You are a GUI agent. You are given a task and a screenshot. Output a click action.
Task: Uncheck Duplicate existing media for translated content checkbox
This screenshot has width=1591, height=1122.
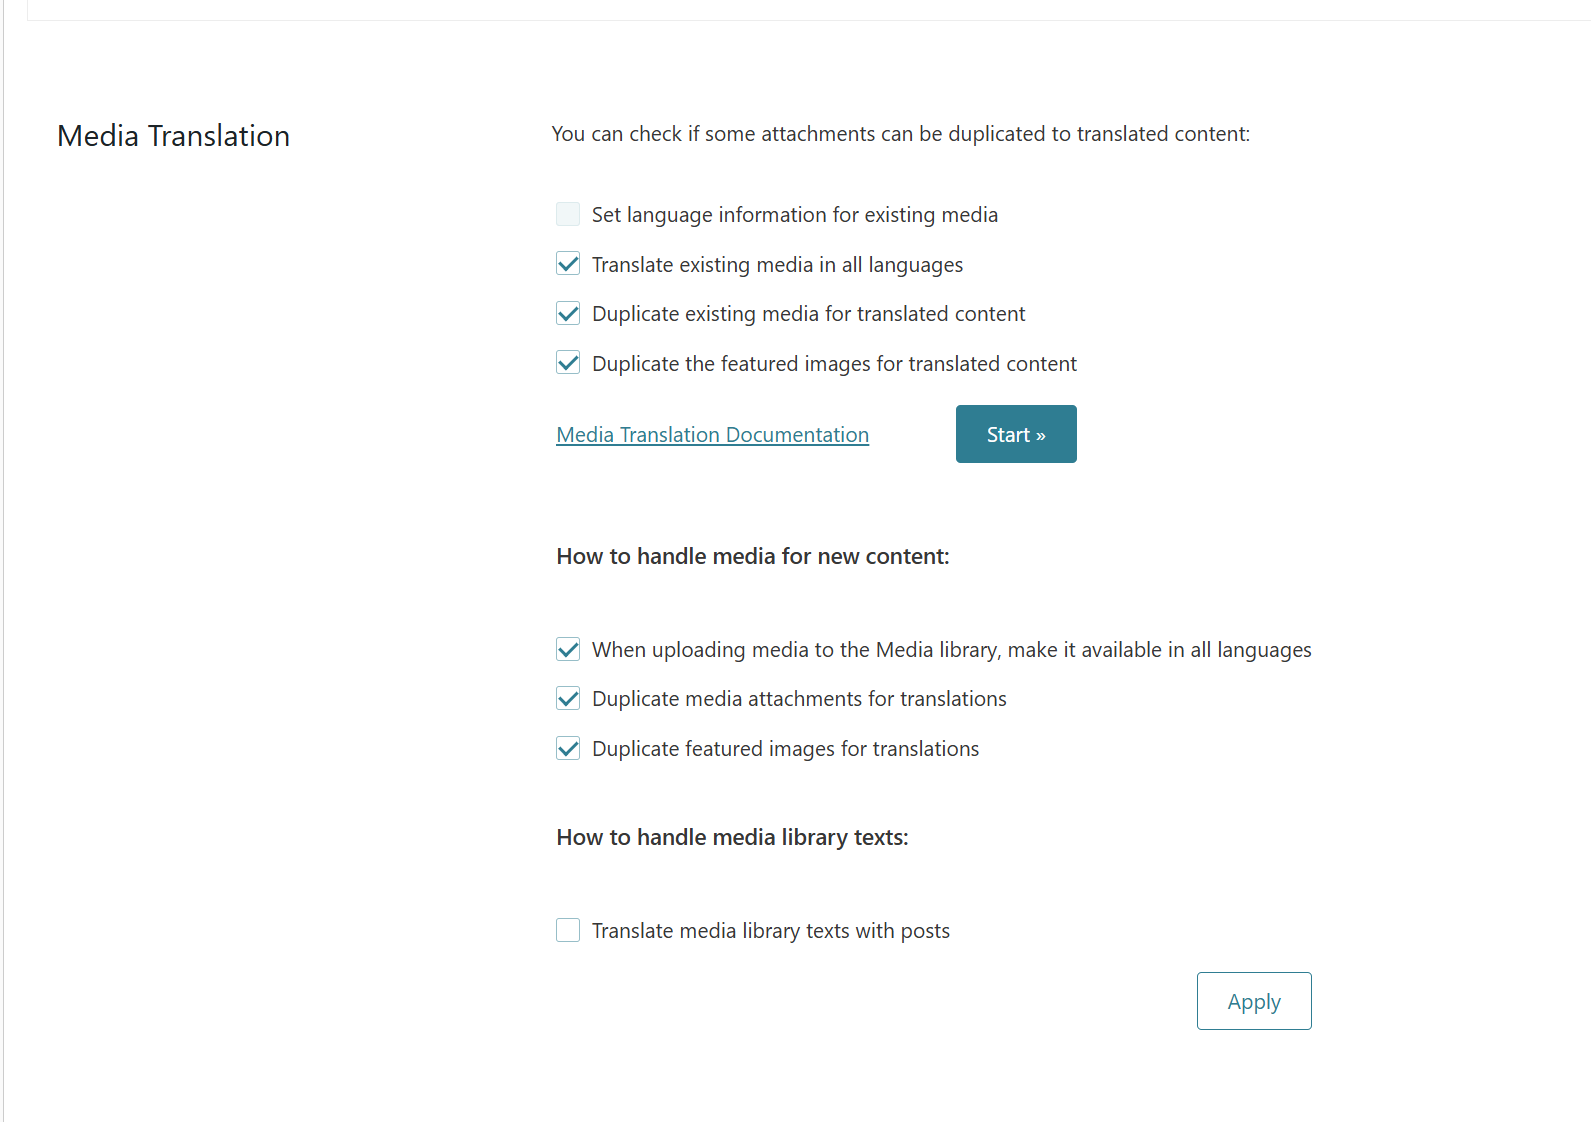568,313
